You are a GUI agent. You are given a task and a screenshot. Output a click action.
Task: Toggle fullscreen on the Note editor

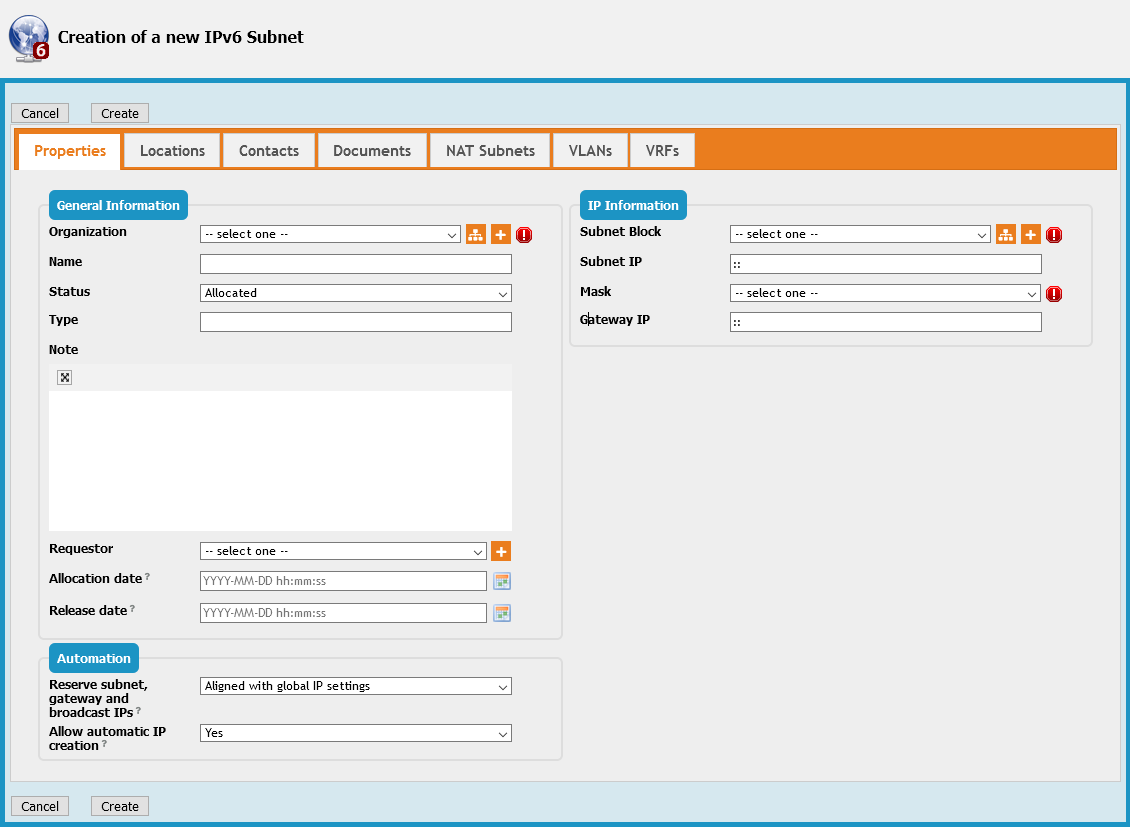tap(64, 377)
